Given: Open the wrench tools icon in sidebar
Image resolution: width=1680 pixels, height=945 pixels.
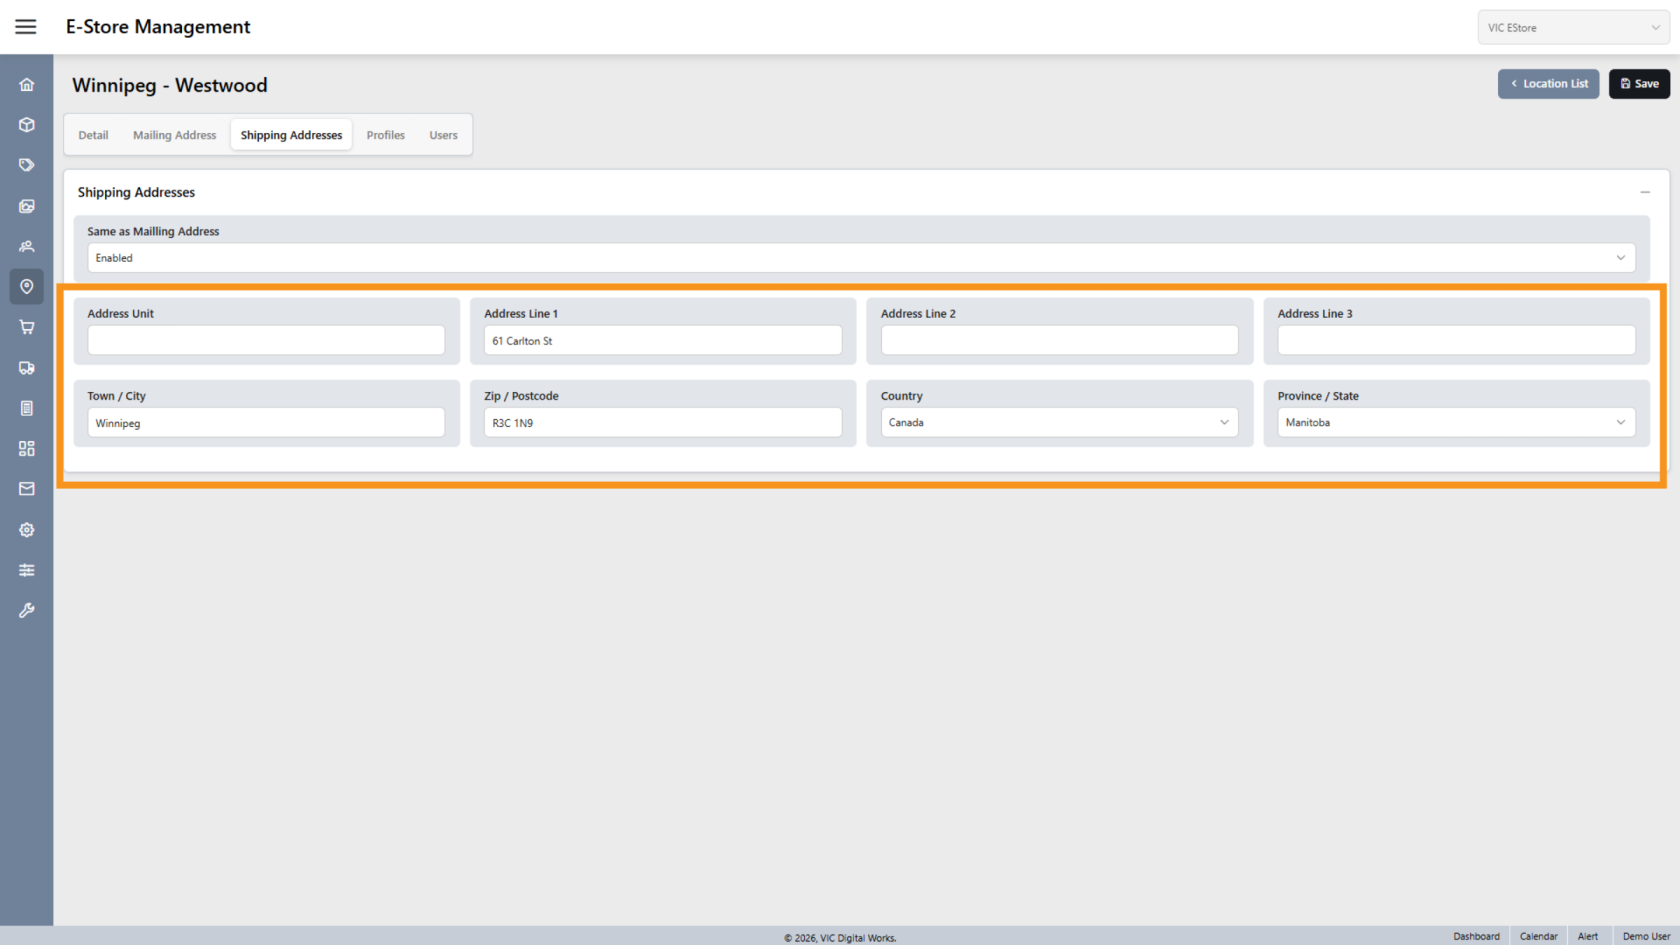Looking at the screenshot, I should tap(27, 610).
